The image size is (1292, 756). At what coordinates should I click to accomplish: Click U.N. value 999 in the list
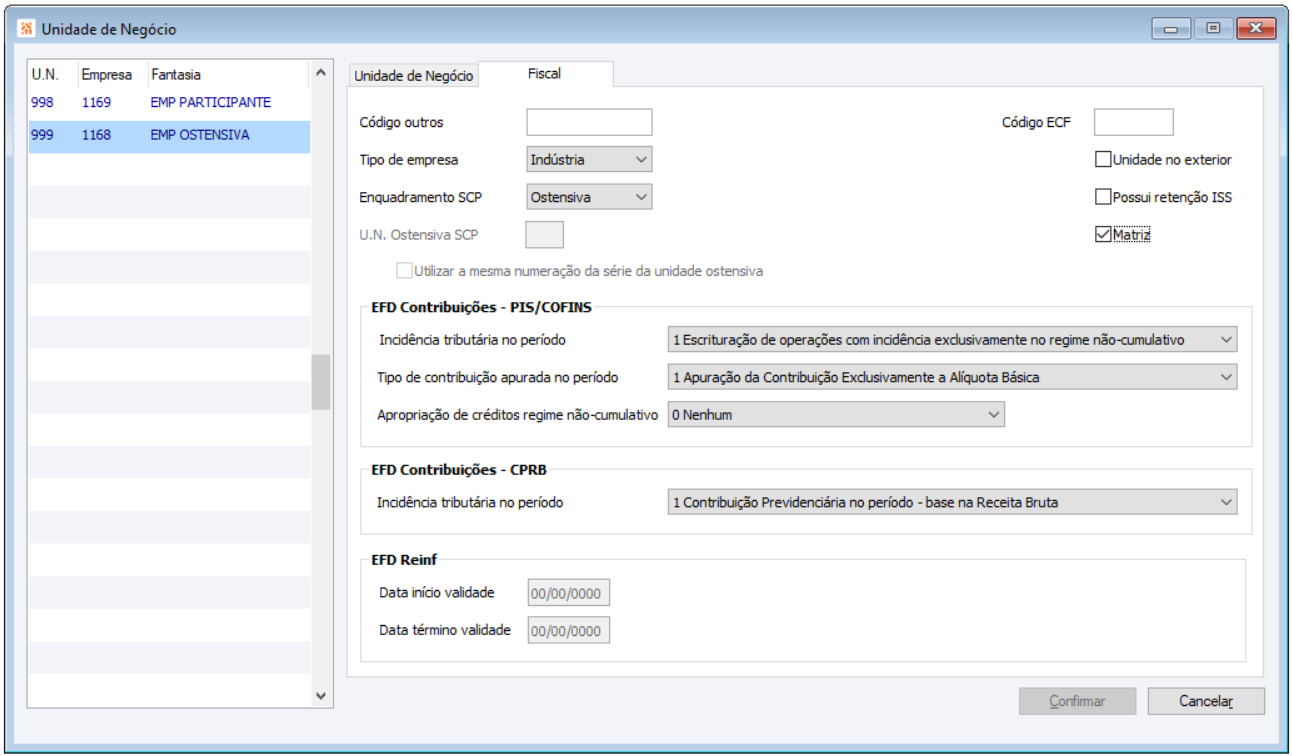click(x=42, y=135)
